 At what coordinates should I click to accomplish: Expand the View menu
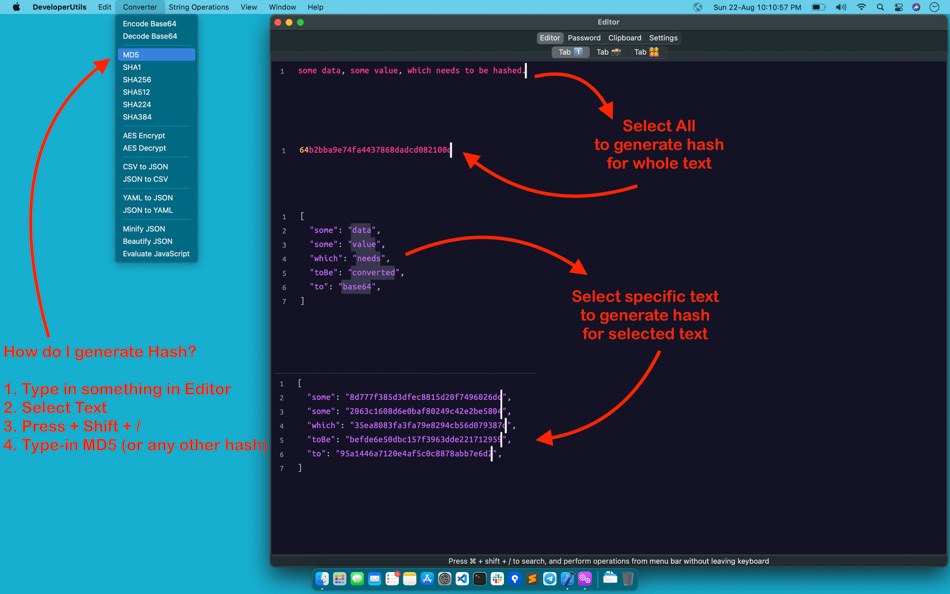click(248, 7)
